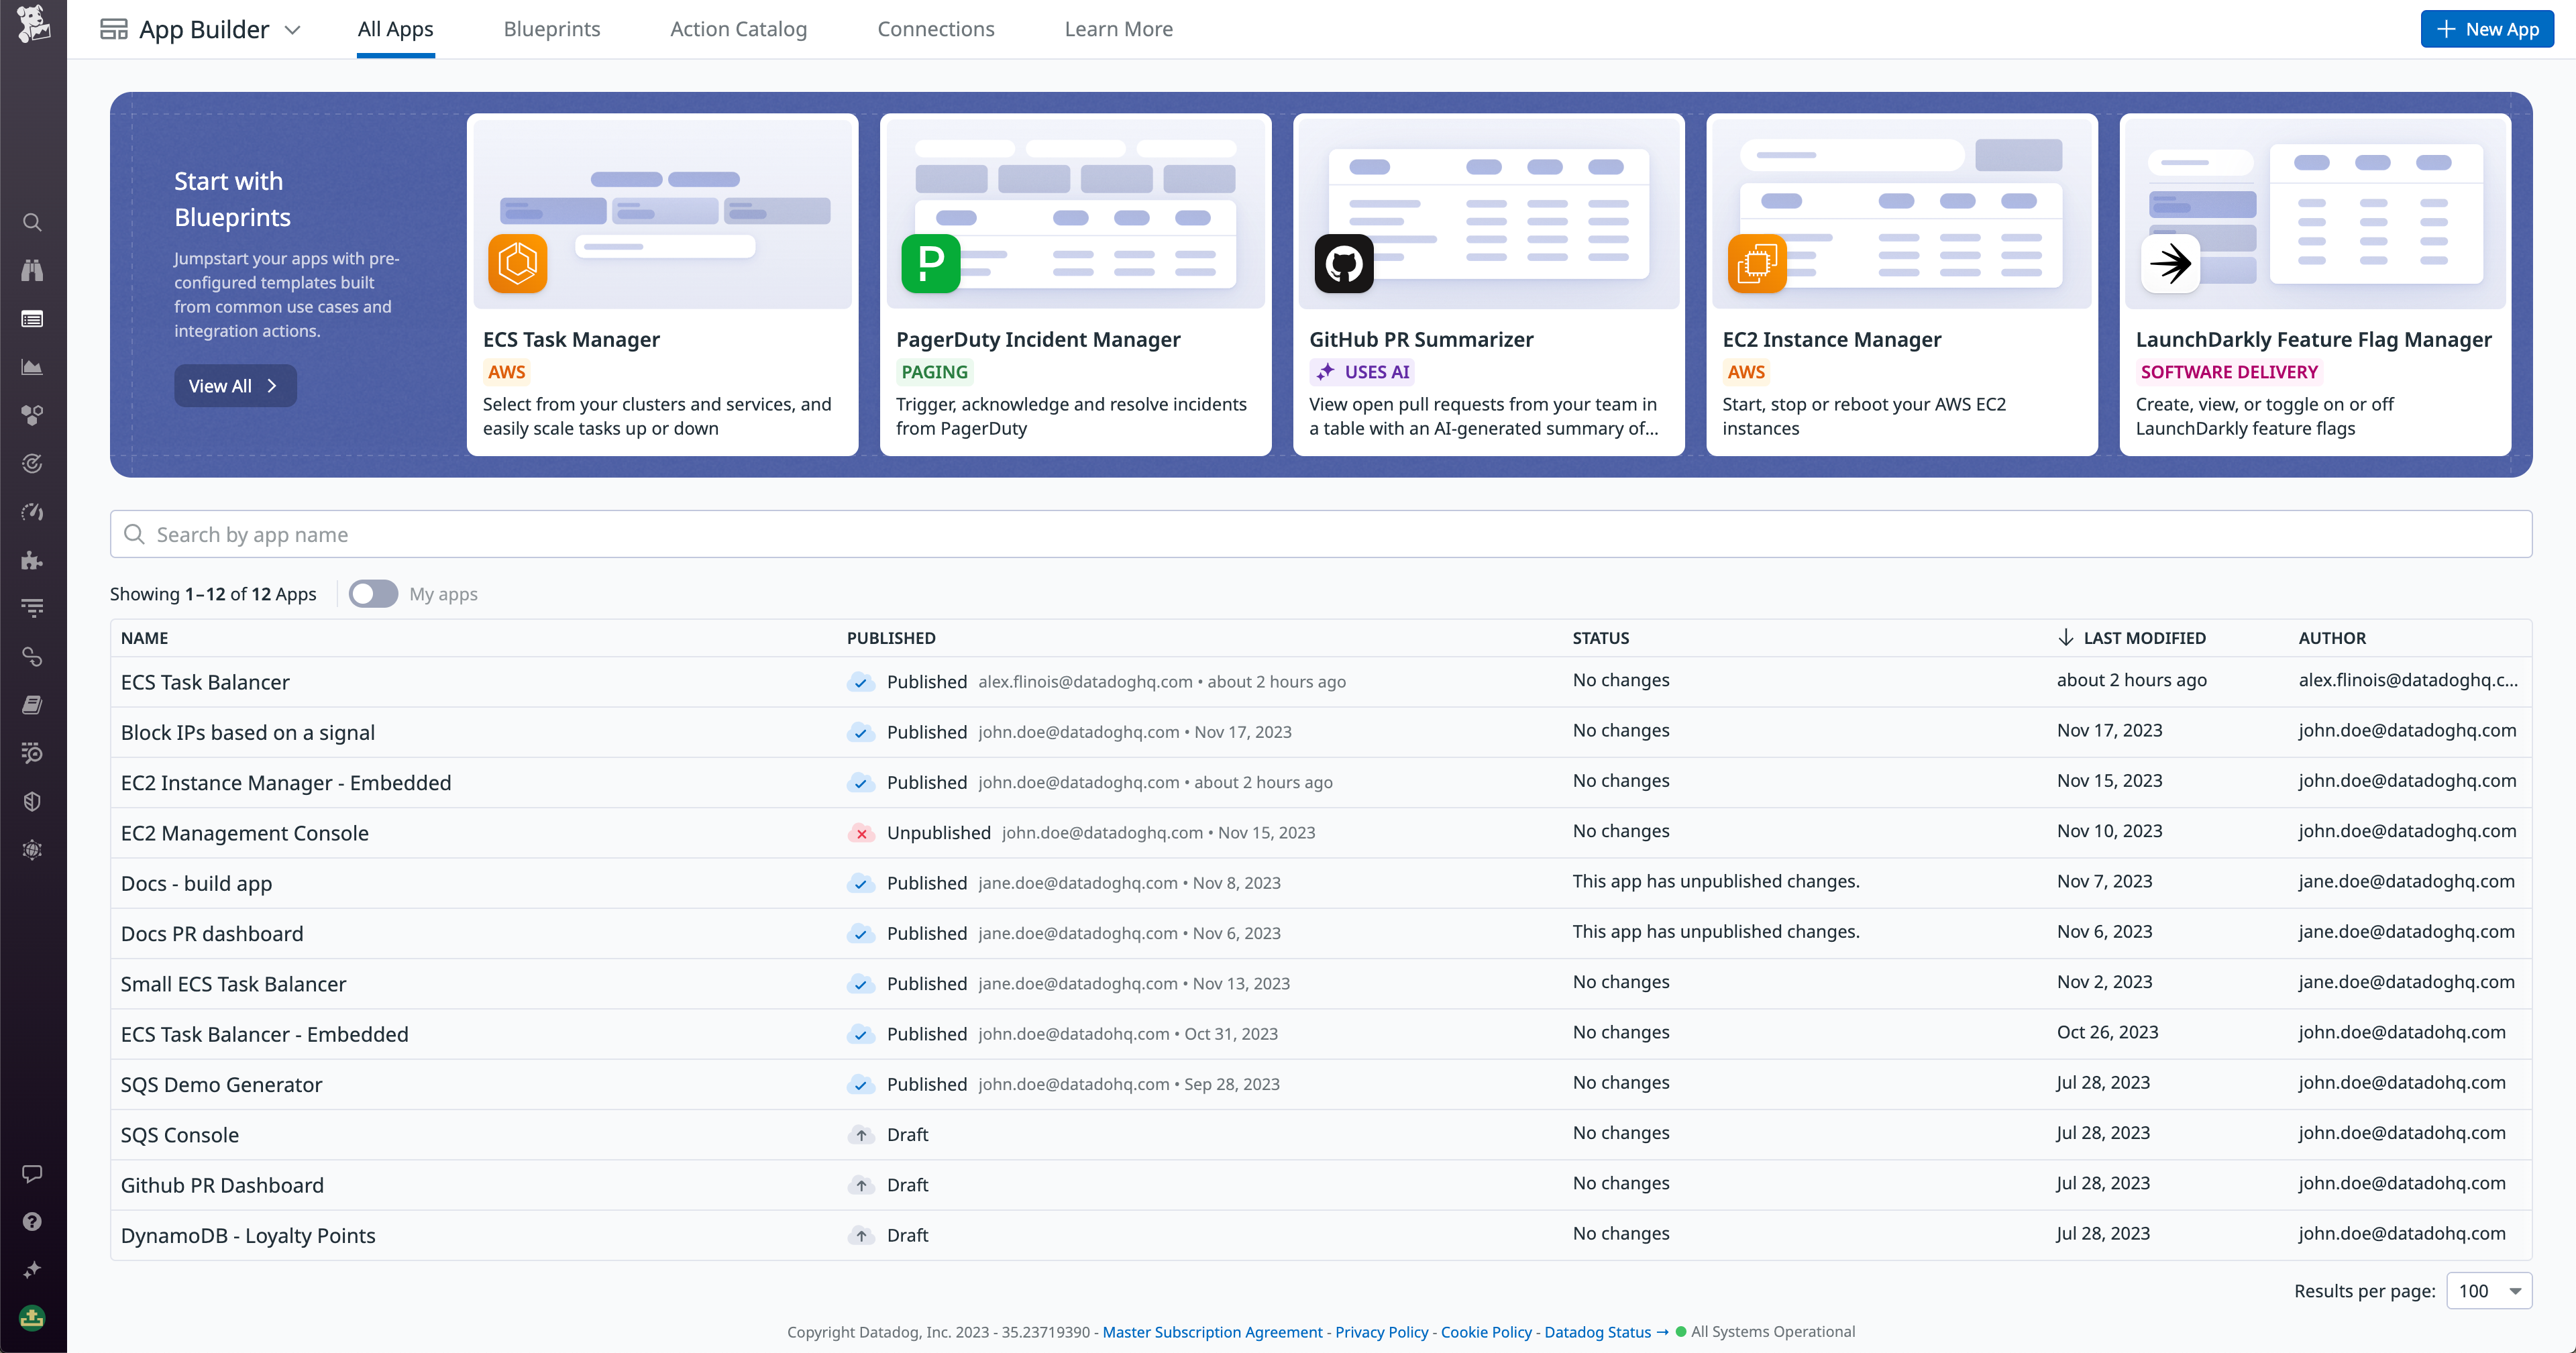Click the Published status check for ECS Task Balancer

tap(861, 682)
